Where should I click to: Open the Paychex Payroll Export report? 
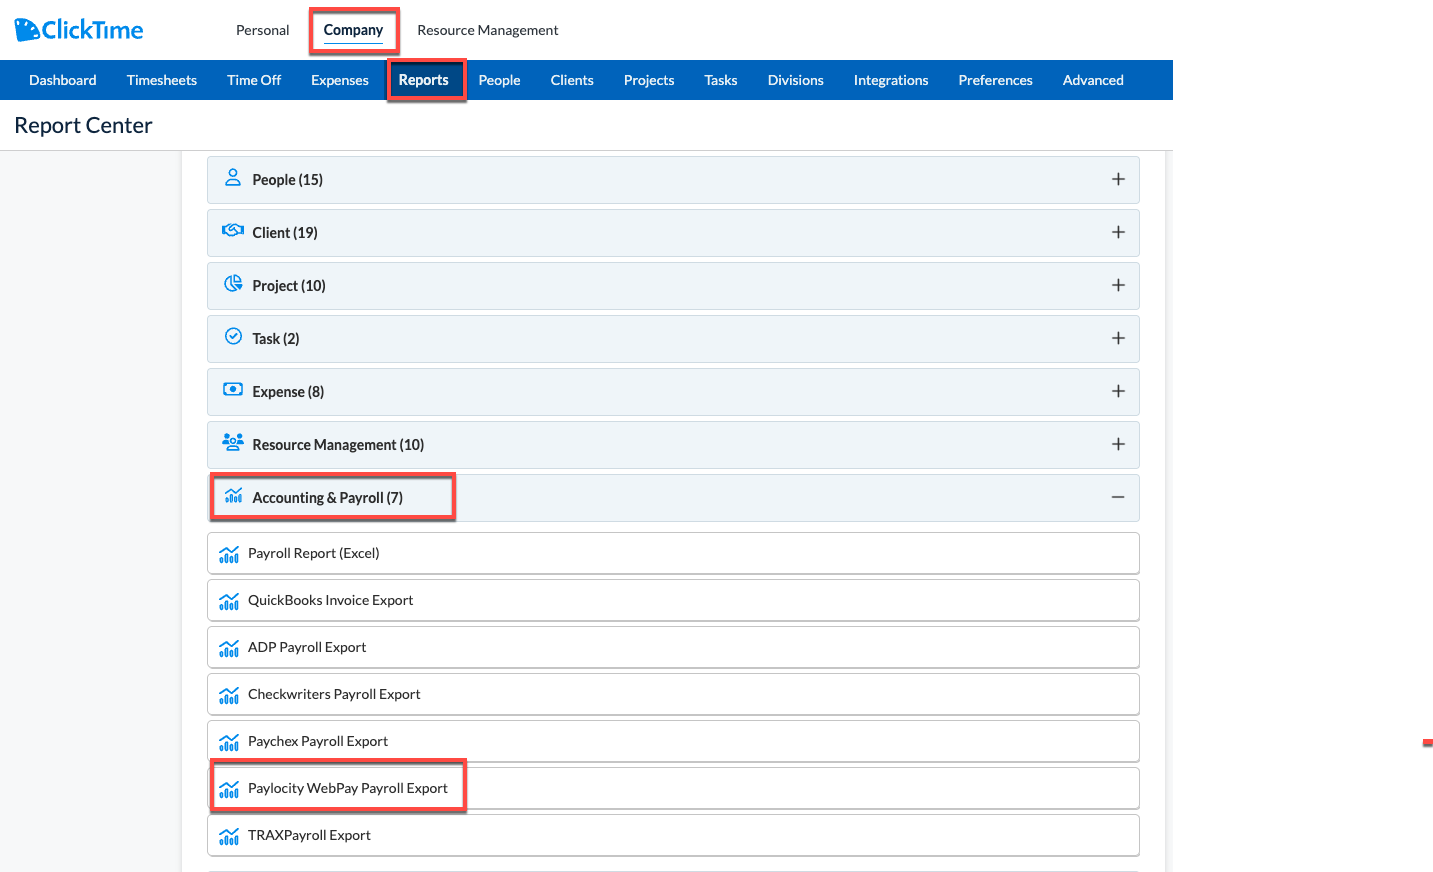673,741
